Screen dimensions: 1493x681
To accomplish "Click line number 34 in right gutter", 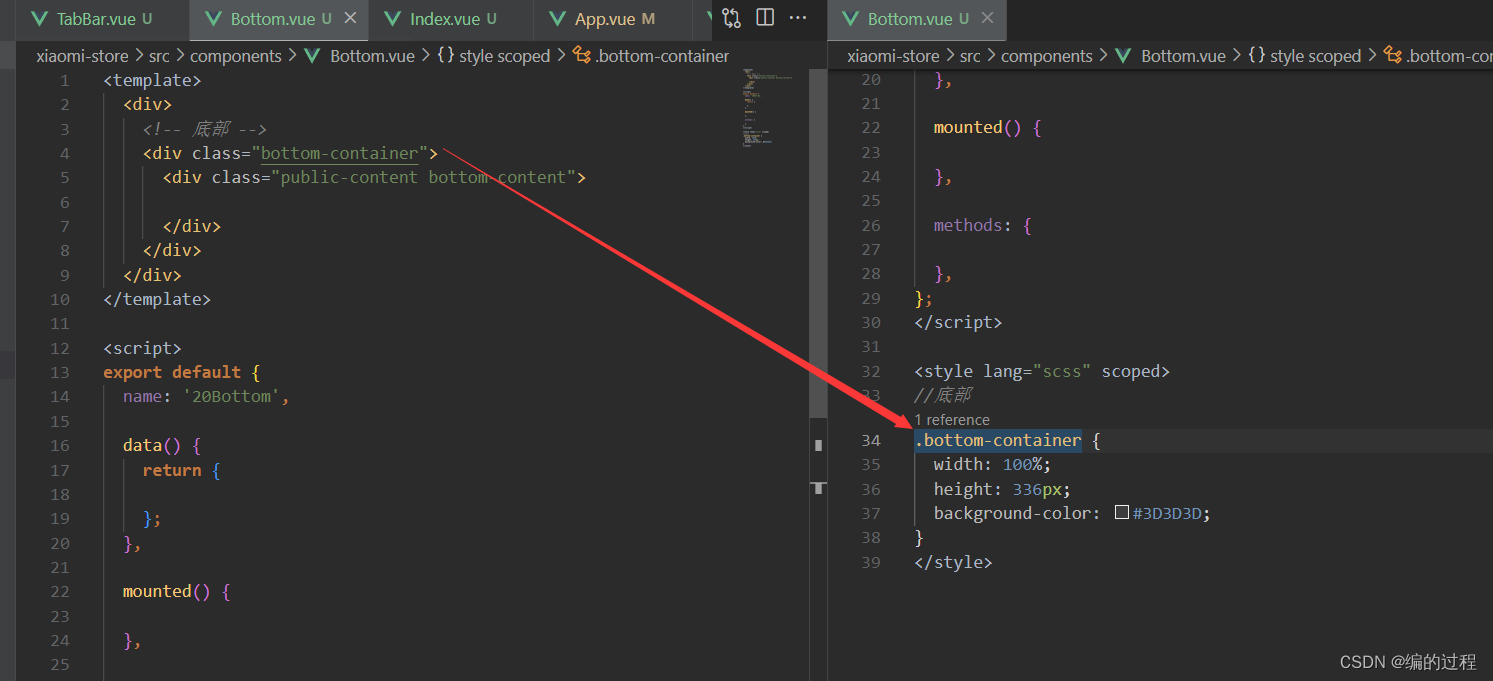I will click(870, 440).
